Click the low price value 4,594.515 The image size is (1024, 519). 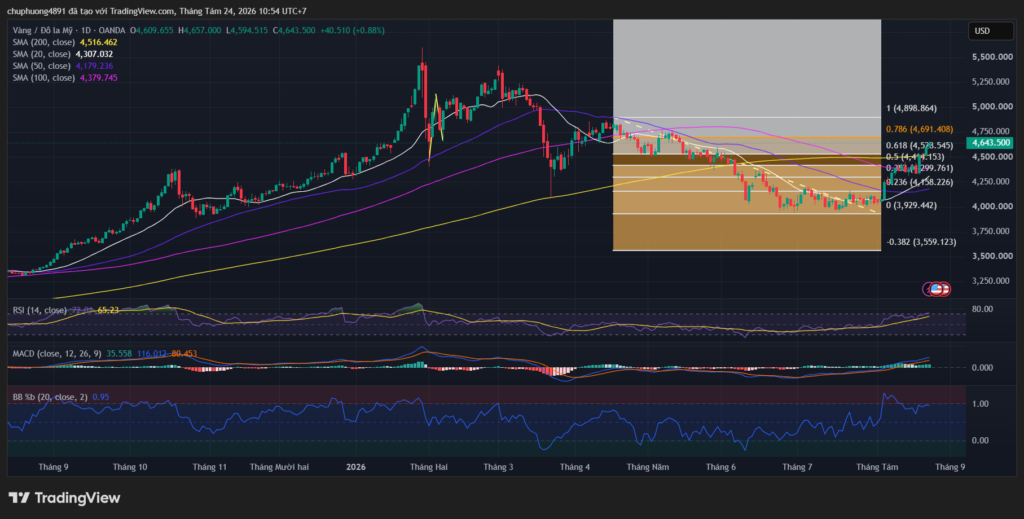249,30
